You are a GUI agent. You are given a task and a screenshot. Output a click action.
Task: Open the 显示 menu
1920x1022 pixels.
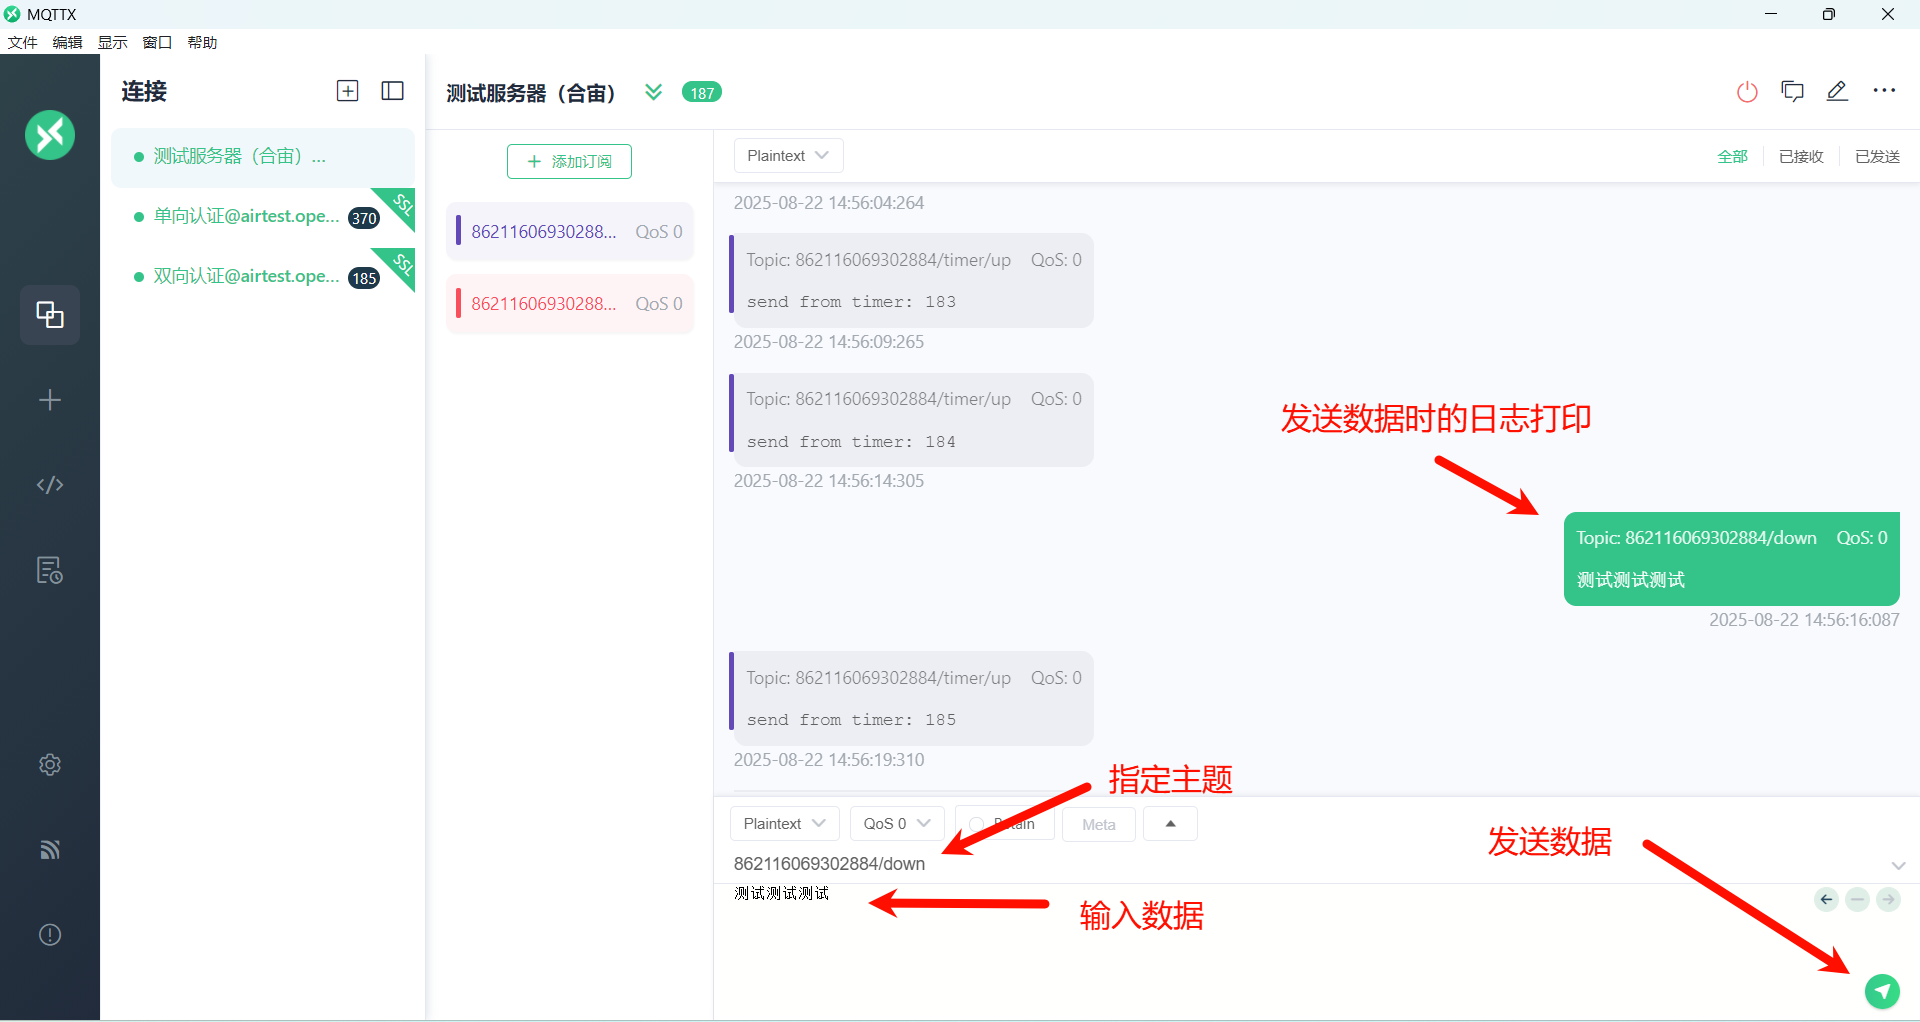[x=112, y=42]
